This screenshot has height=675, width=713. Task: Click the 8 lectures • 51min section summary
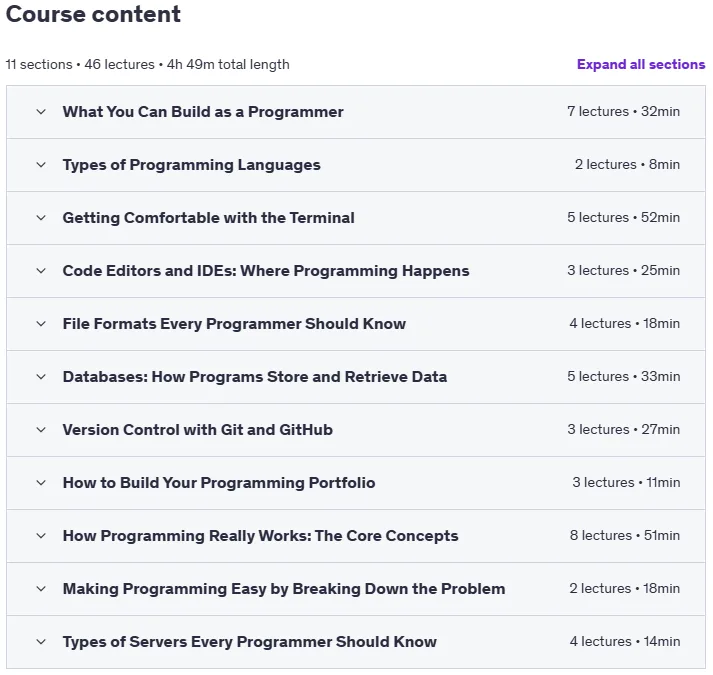[x=625, y=535]
